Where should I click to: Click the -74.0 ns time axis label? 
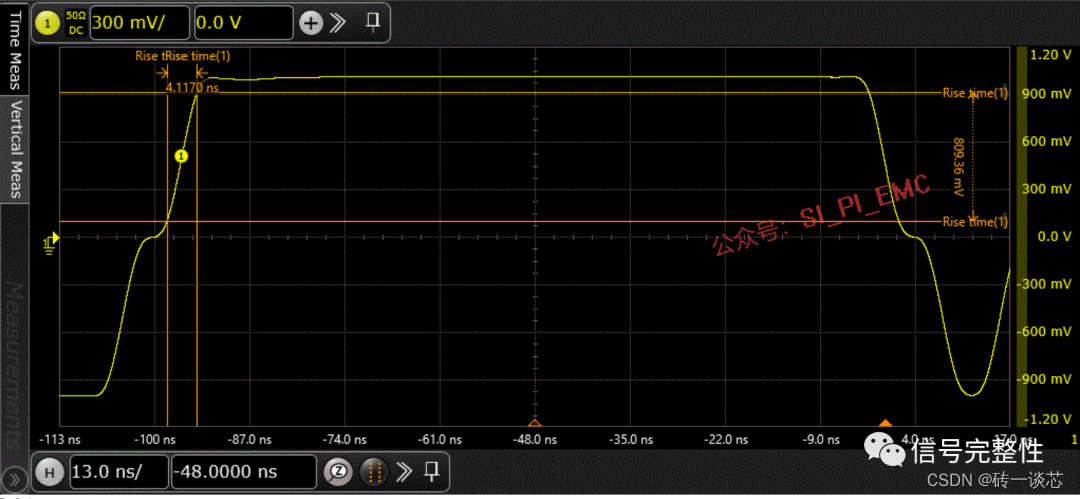point(346,439)
